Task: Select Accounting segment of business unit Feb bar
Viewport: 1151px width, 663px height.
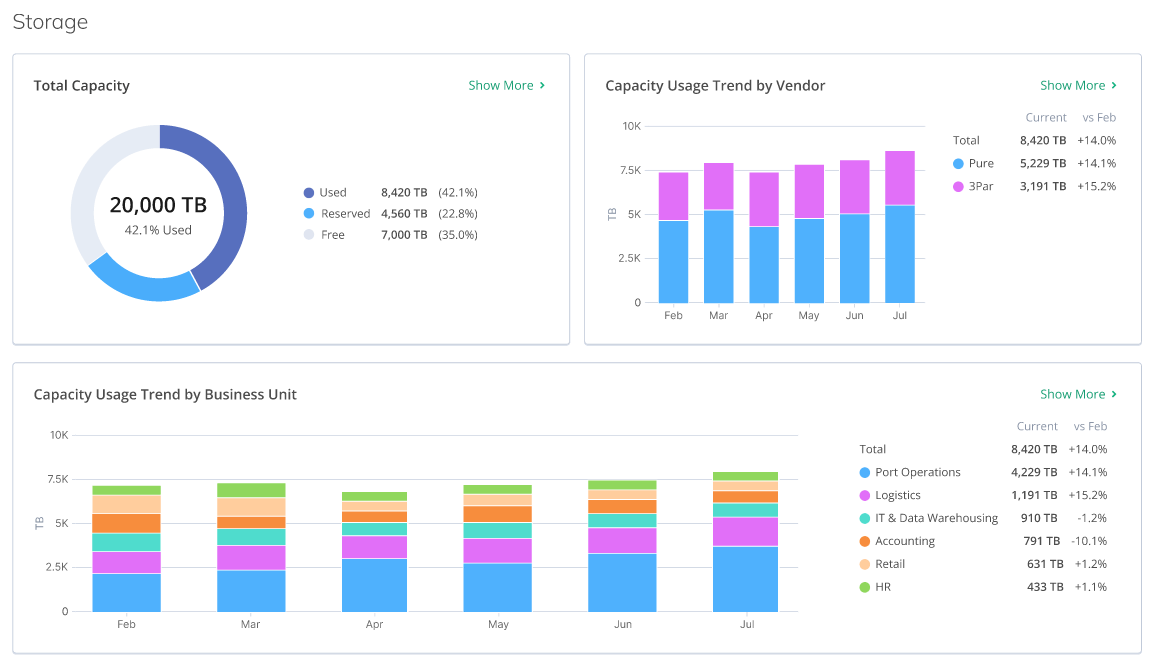Action: pos(126,523)
